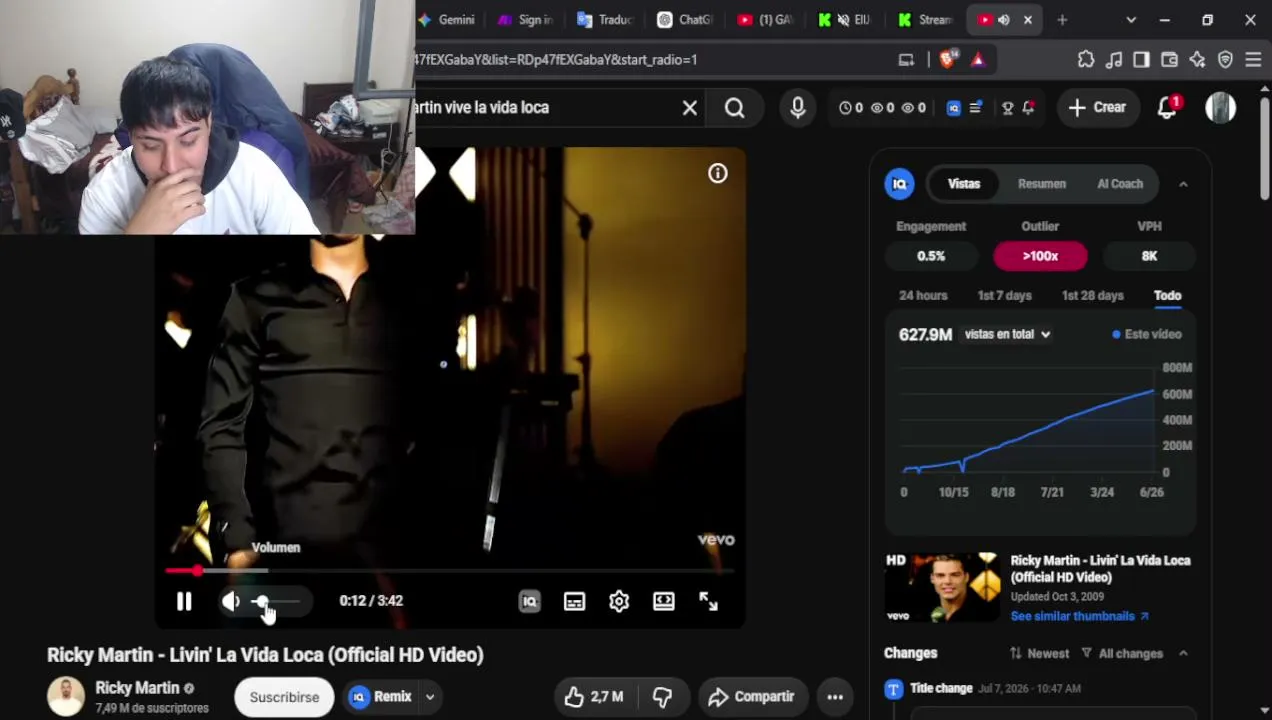1272x720 pixels.
Task: Seek along the red video progress bar
Action: pos(450,571)
